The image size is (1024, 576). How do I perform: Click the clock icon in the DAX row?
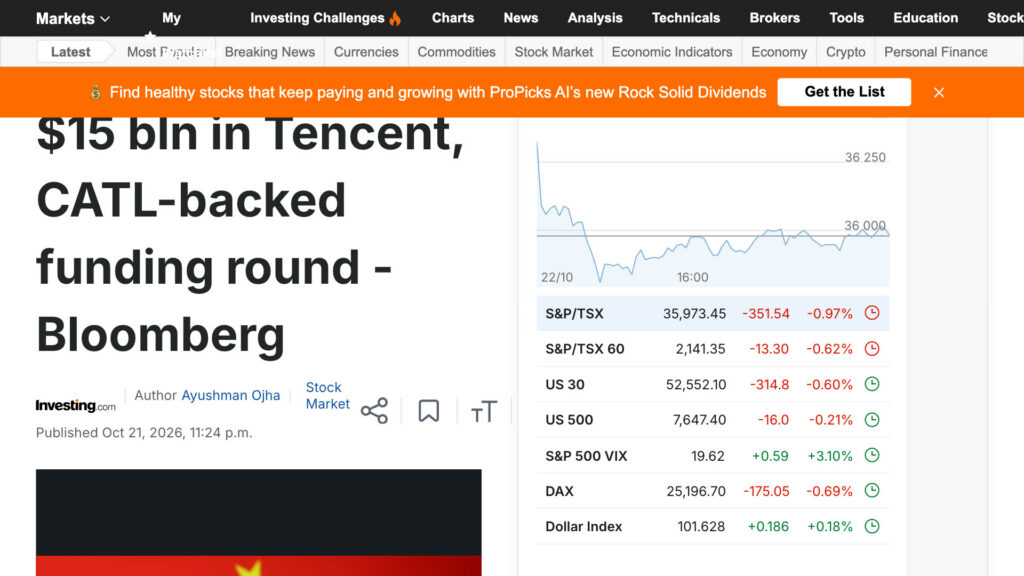(x=872, y=490)
